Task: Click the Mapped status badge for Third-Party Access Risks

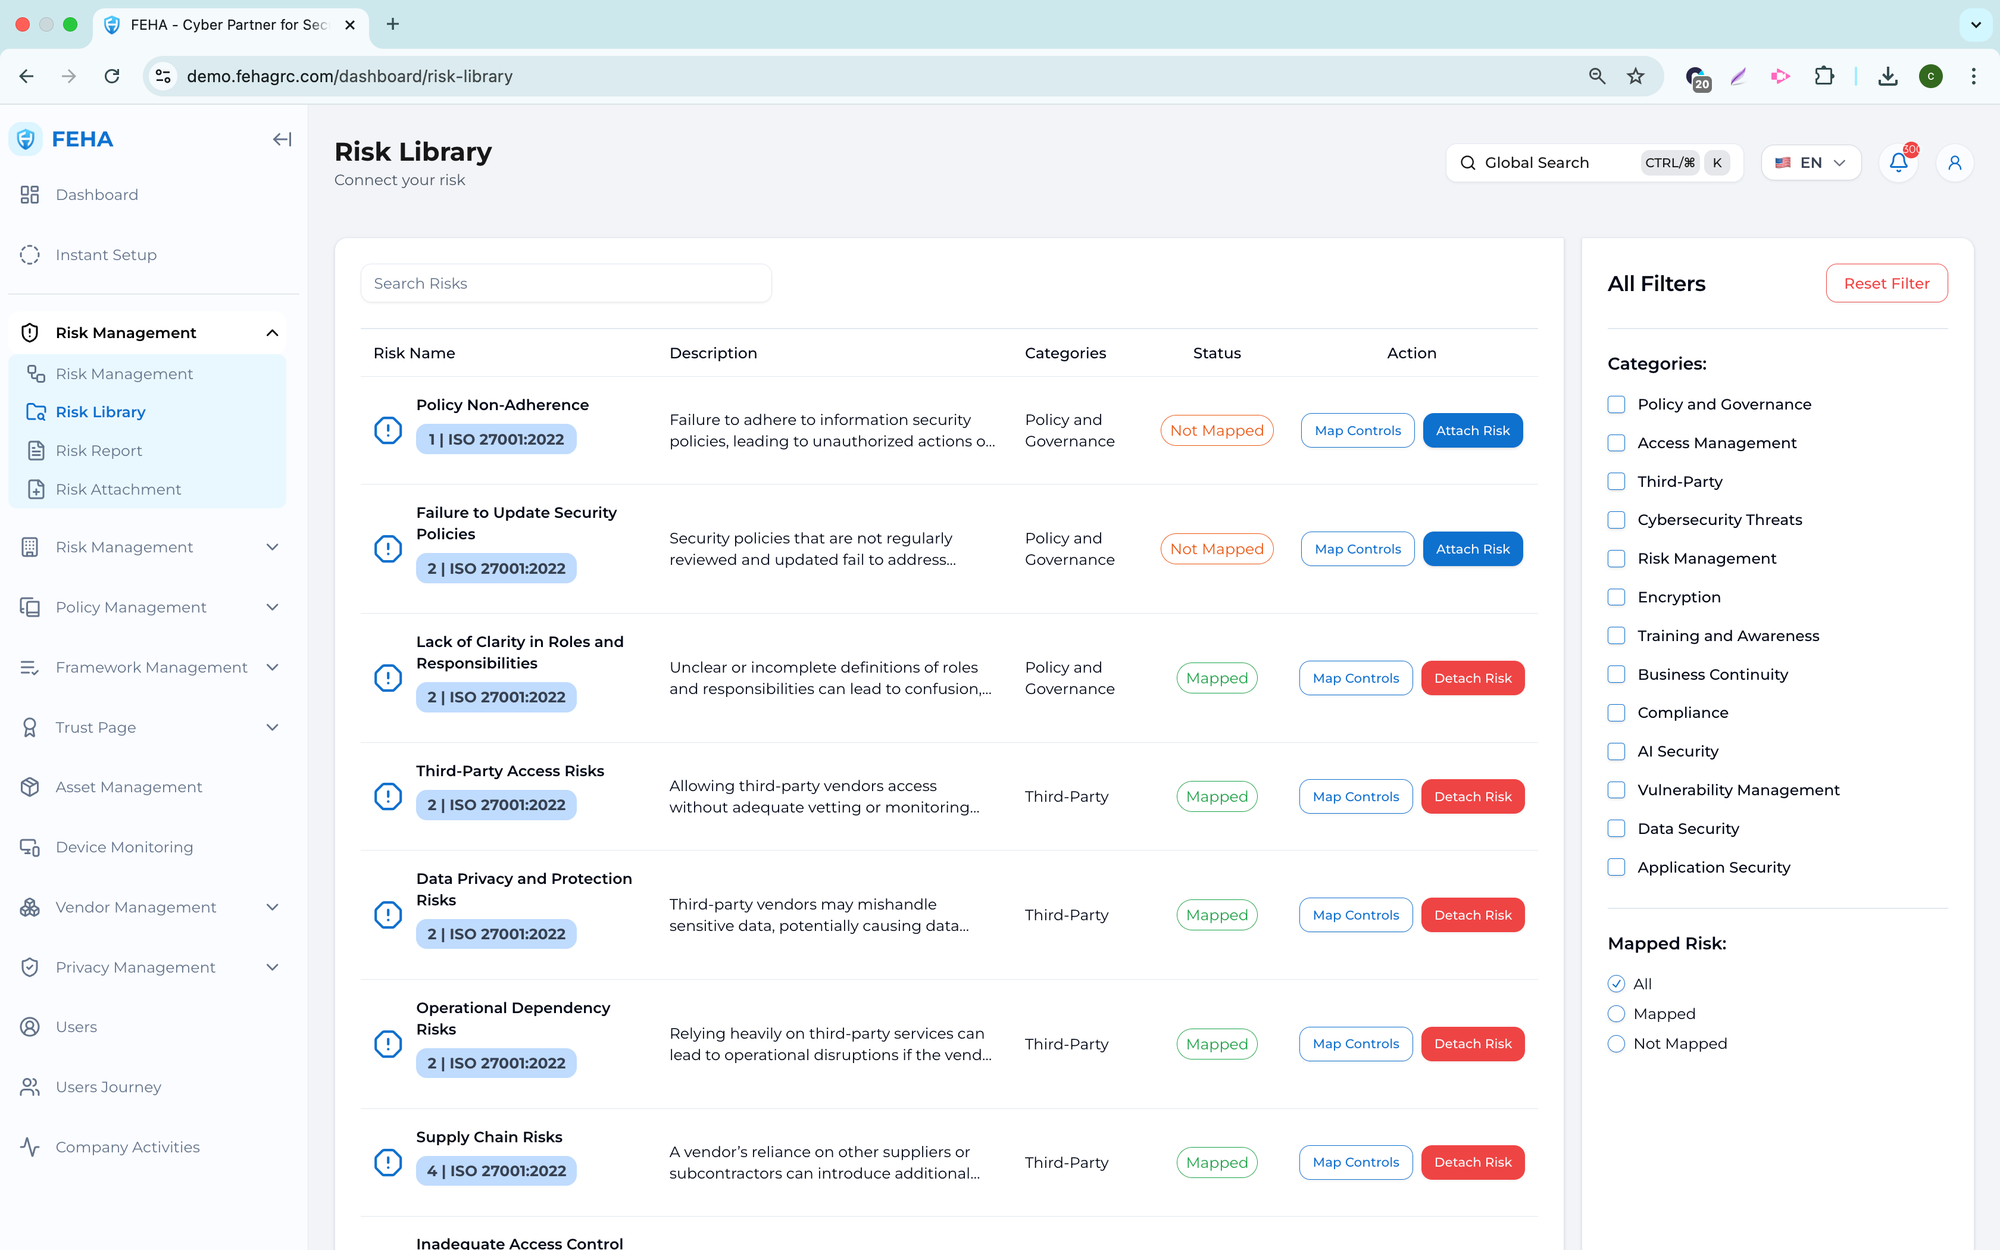Action: pyautogui.click(x=1216, y=797)
